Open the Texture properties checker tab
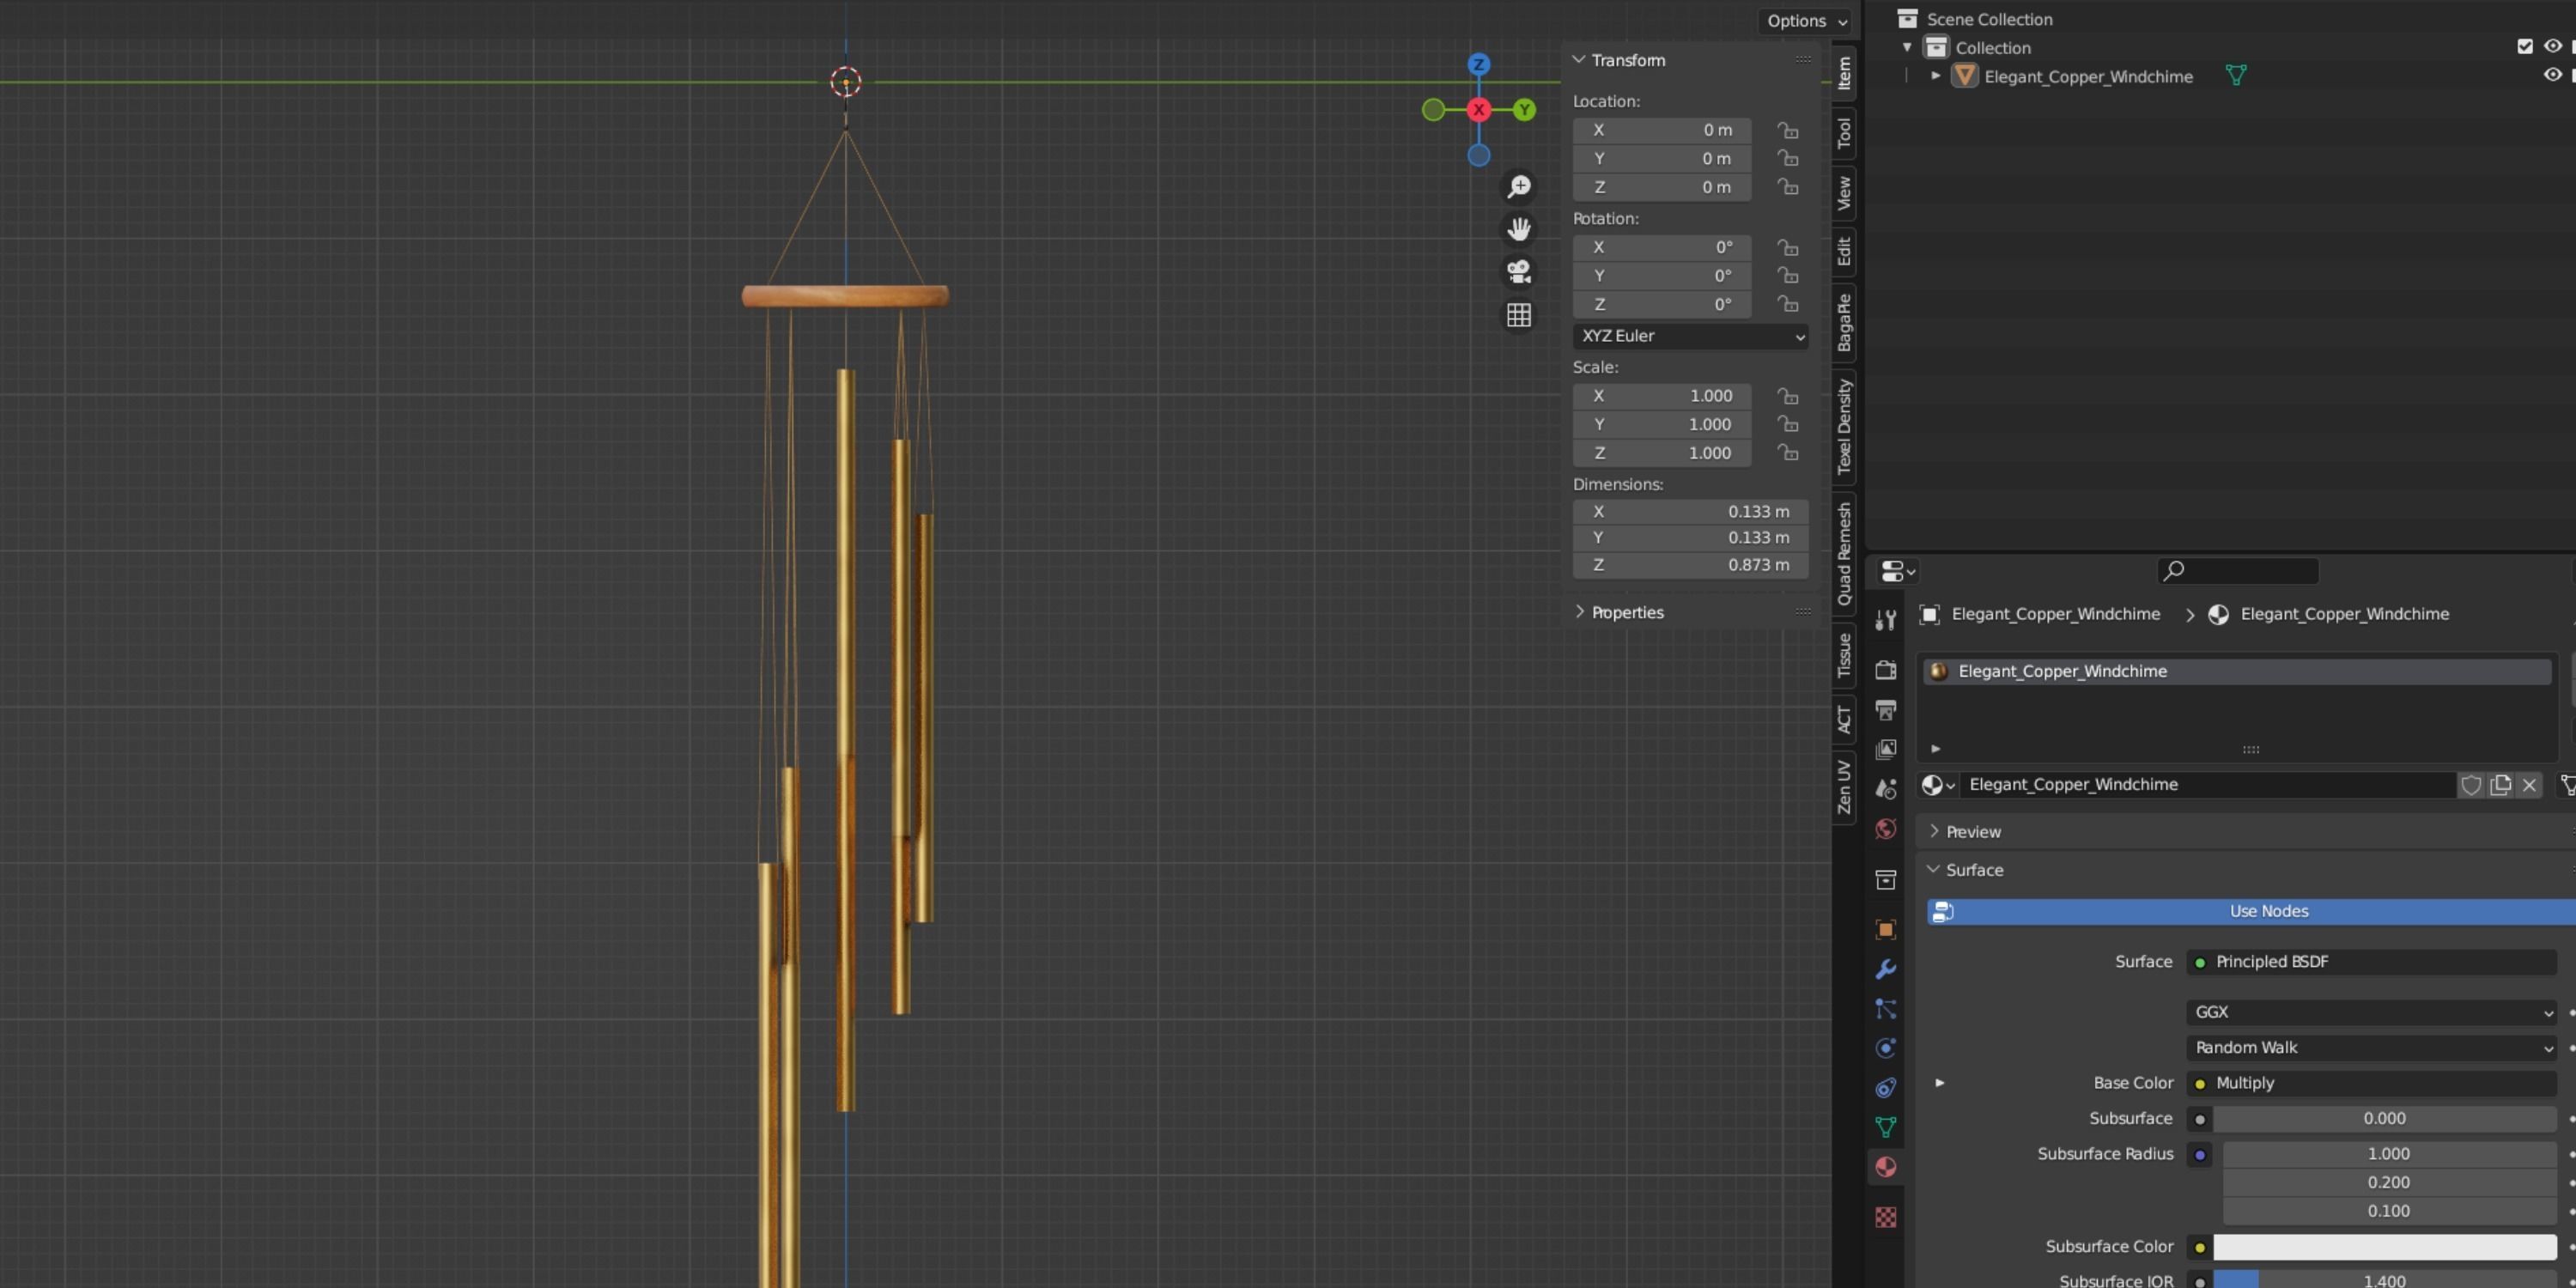Screen dimensions: 2576x1288 (1885, 1217)
